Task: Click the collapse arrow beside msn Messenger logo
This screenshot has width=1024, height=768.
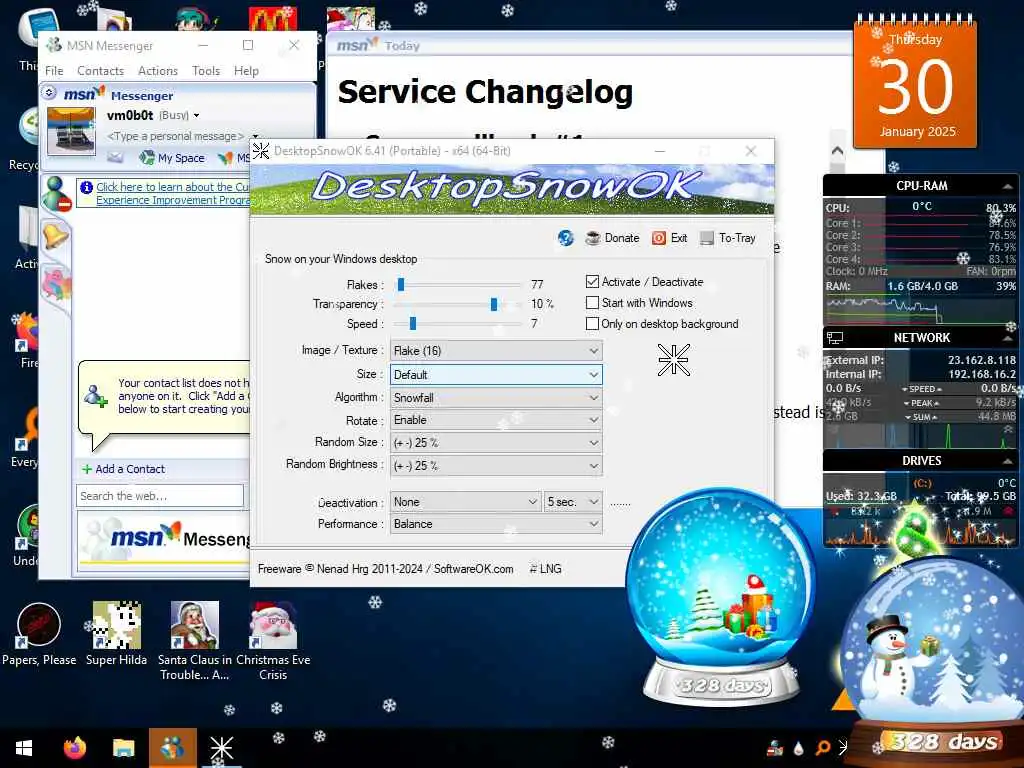Action: [x=49, y=93]
